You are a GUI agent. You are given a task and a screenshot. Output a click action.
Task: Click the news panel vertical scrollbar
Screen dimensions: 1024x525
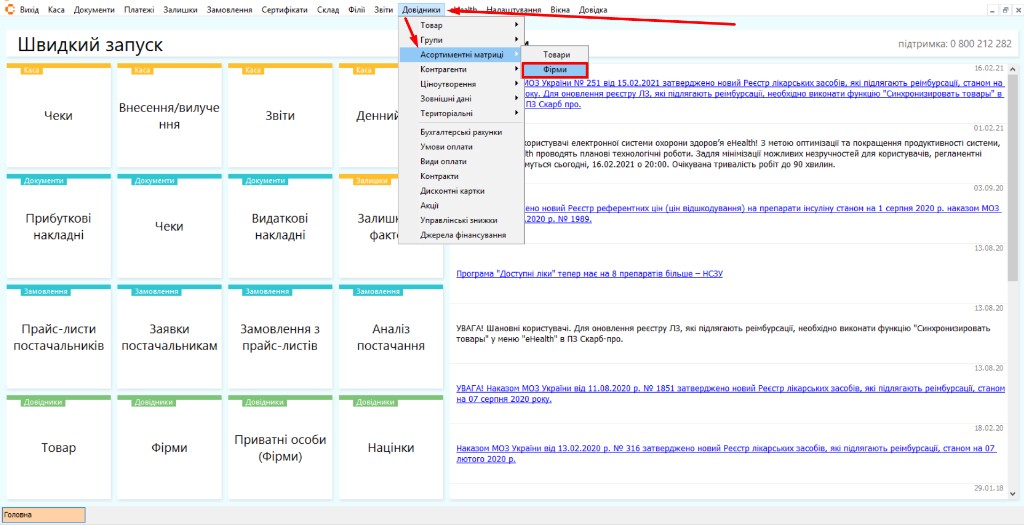1013,281
